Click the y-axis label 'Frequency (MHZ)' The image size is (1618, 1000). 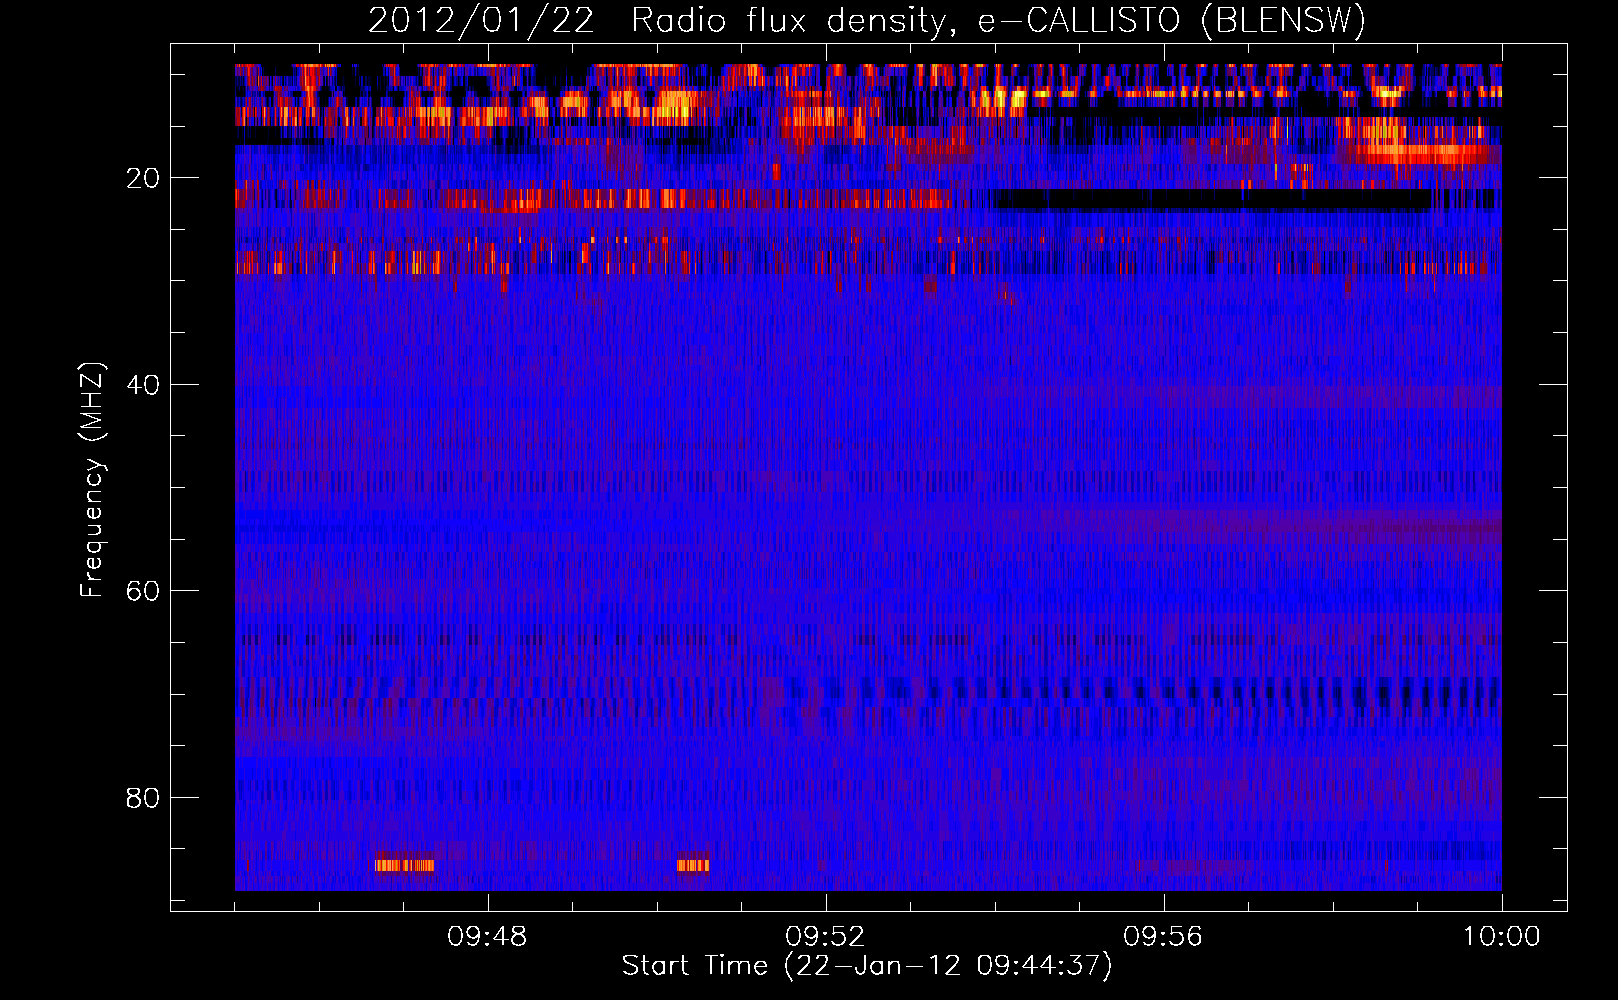pos(92,480)
